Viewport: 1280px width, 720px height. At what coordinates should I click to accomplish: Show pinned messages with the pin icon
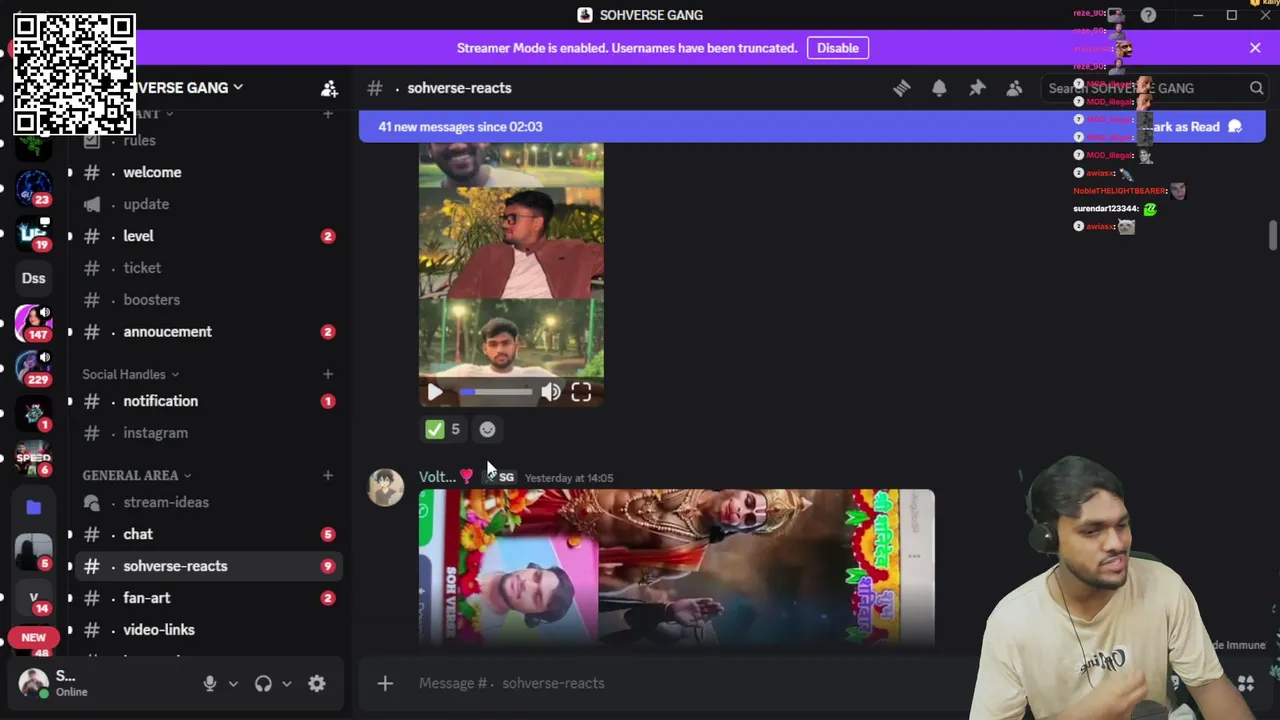[977, 88]
